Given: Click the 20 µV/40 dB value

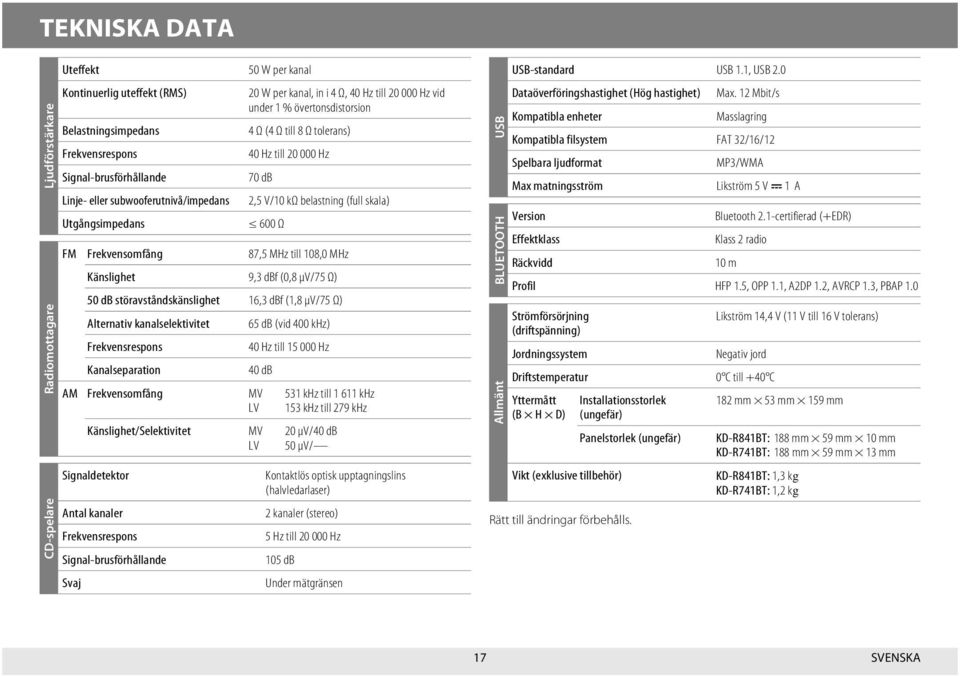Looking at the screenshot, I should coord(310,431).
